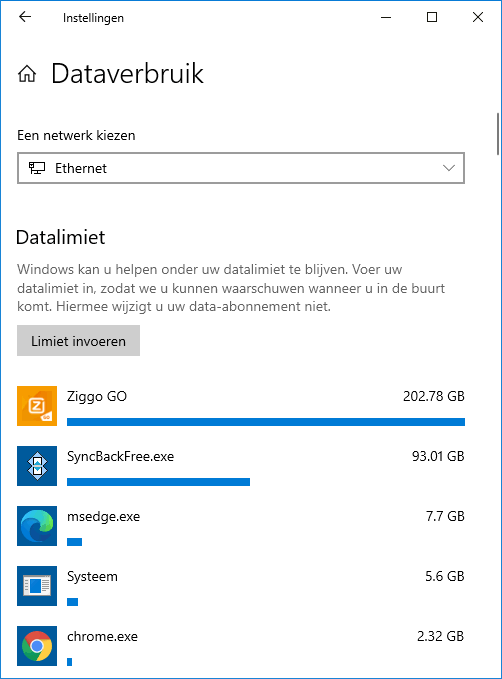The image size is (502, 679).
Task: Go to Settings home via house icon
Action: point(27,74)
